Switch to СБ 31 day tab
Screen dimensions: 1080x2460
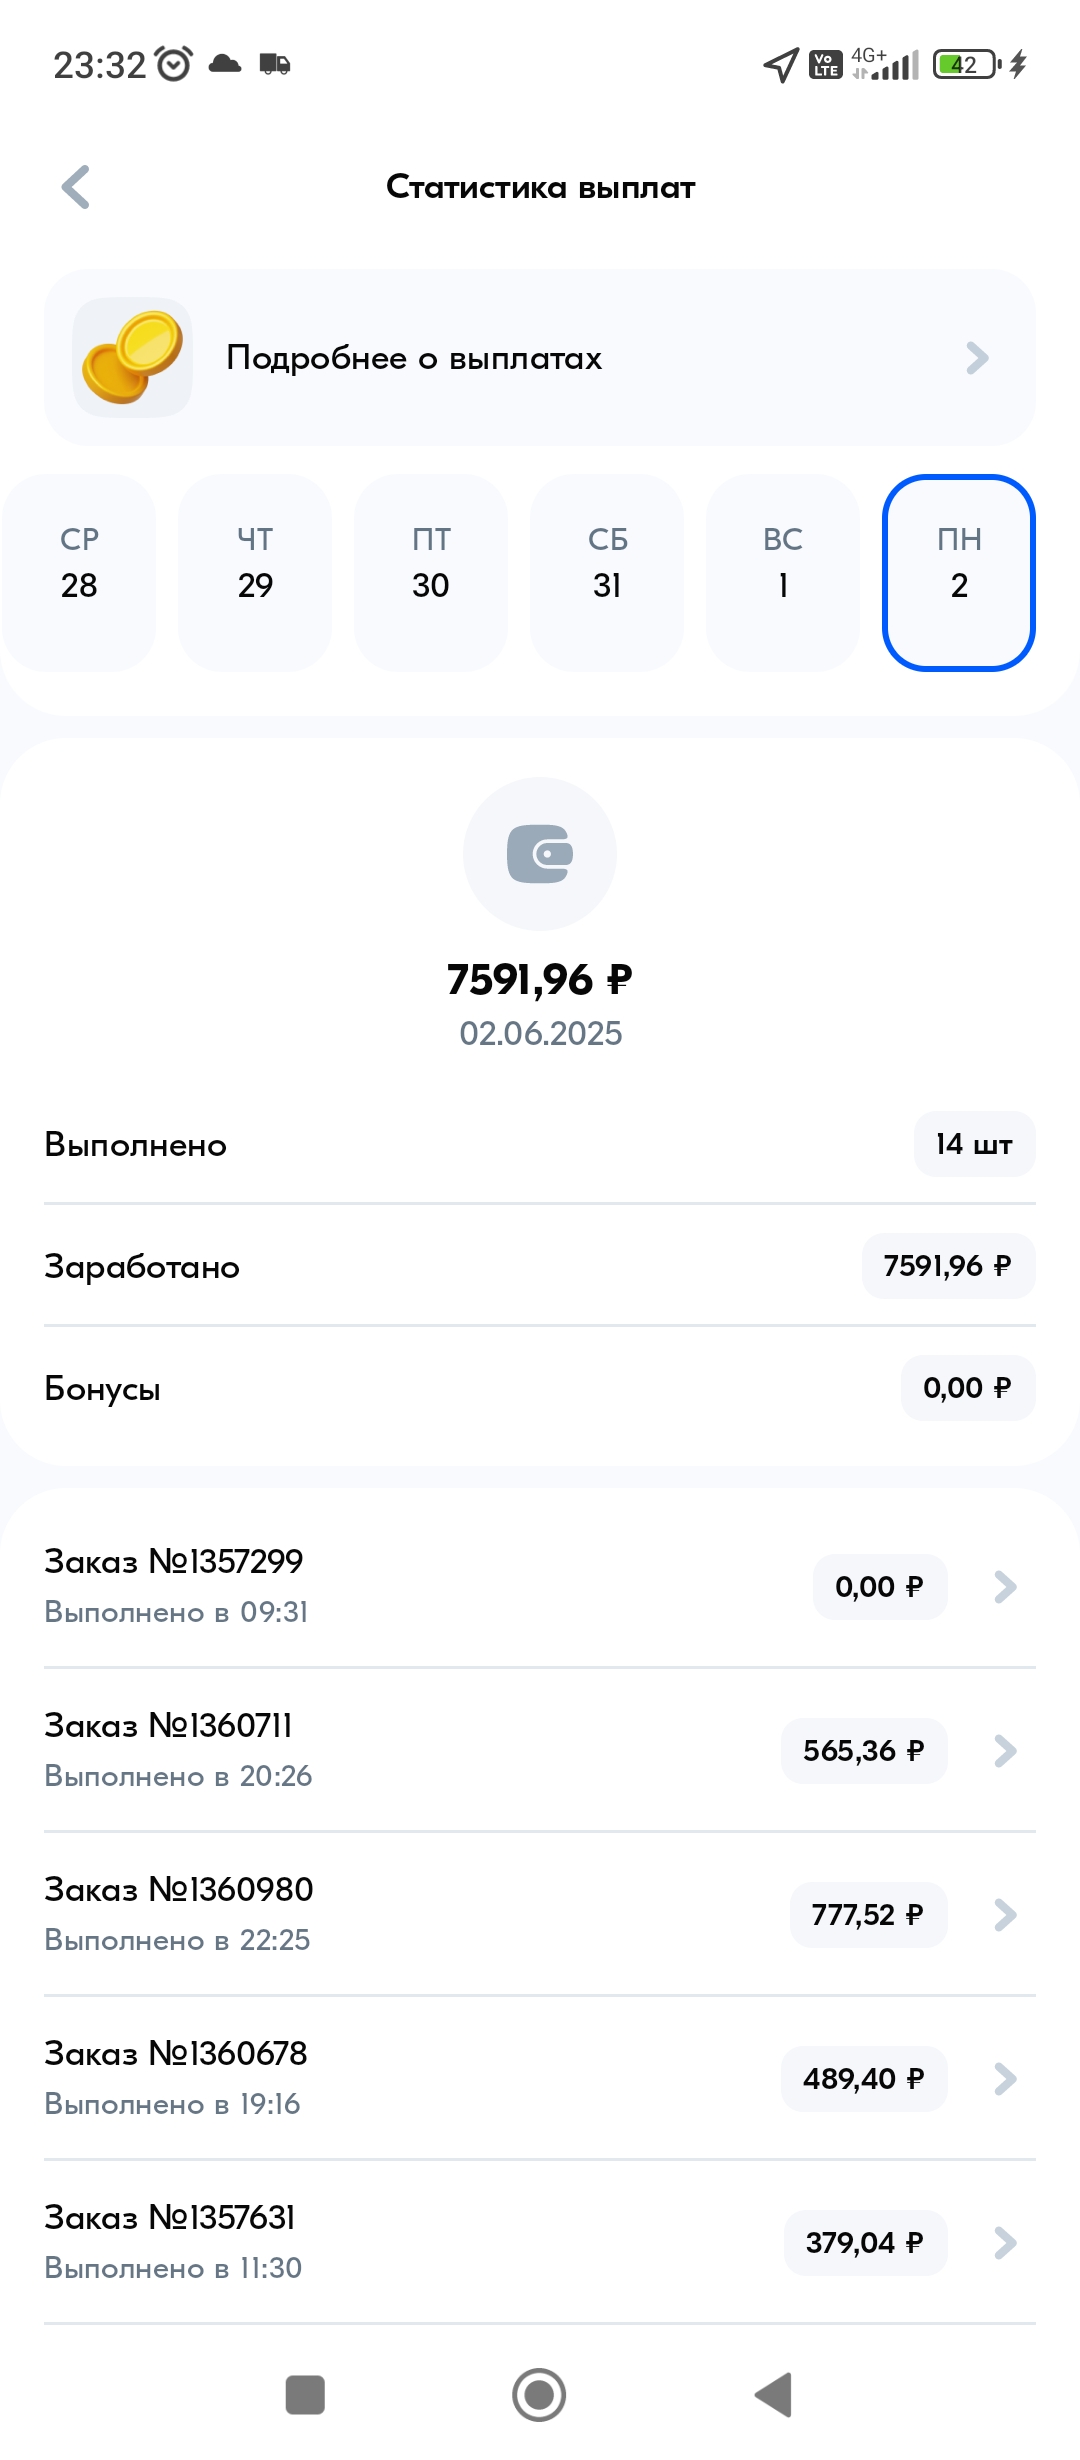[x=607, y=572]
